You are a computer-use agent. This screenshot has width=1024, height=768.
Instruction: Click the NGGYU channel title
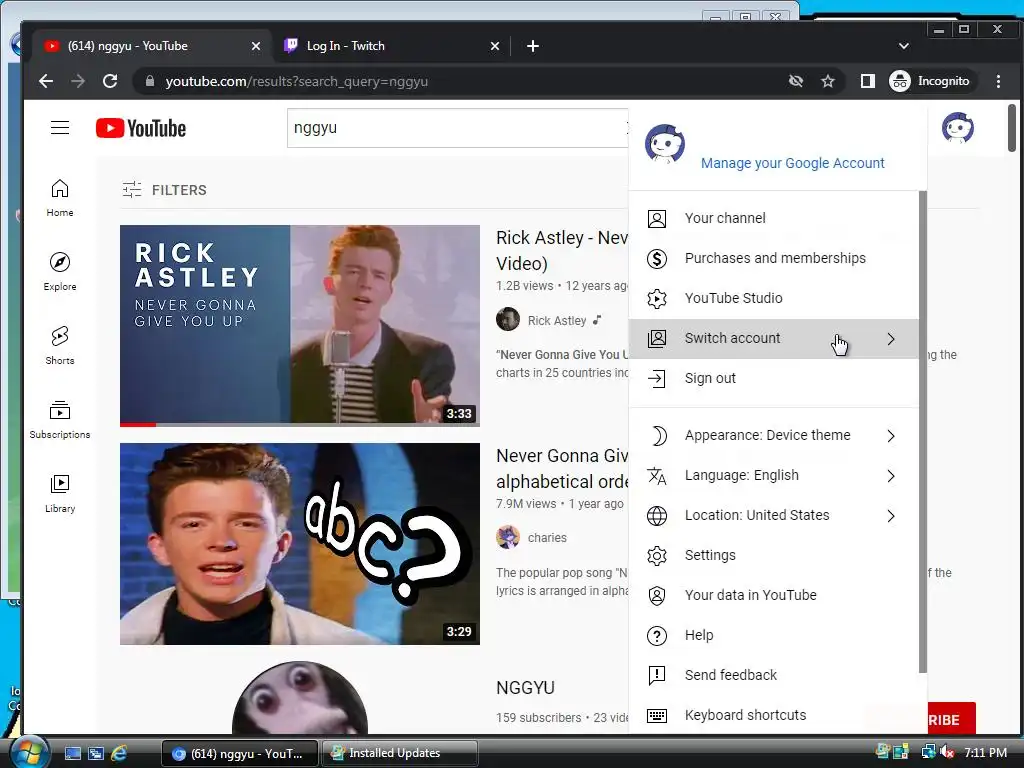pos(526,688)
